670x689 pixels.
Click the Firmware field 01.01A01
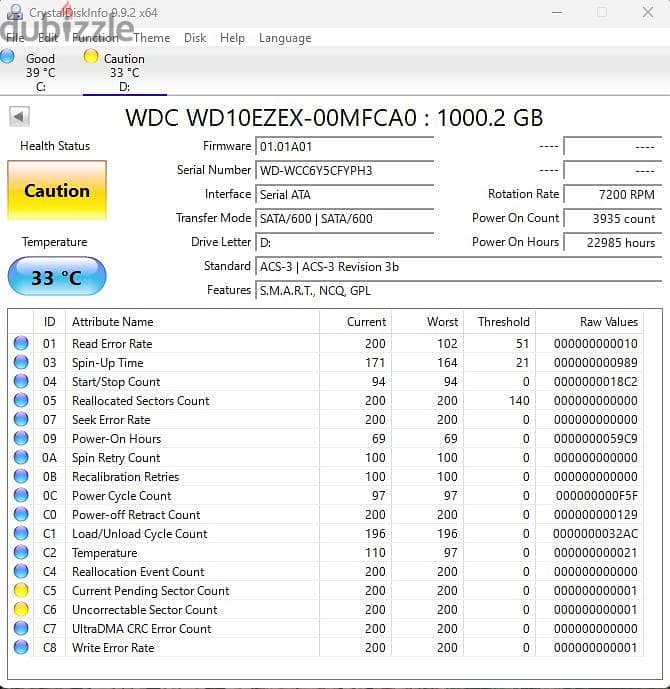click(344, 146)
